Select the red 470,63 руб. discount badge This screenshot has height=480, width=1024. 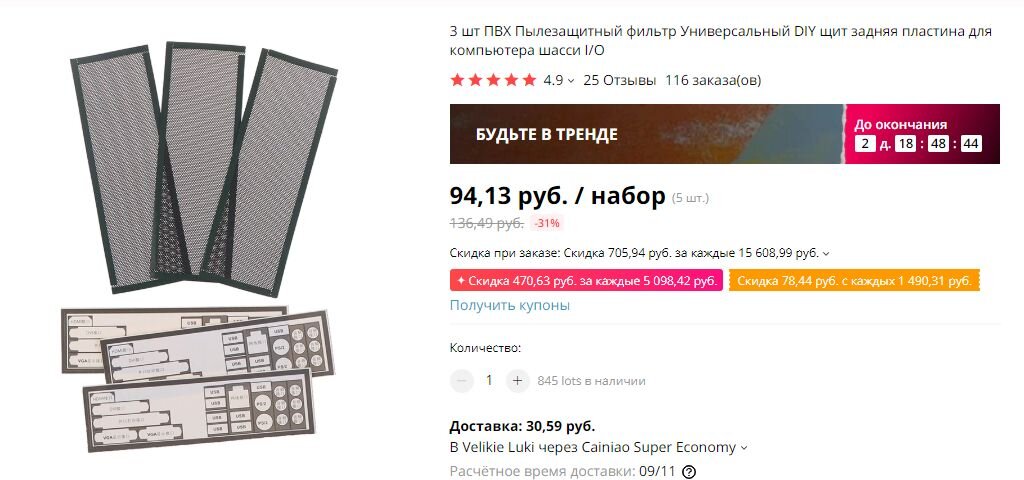[x=586, y=281]
